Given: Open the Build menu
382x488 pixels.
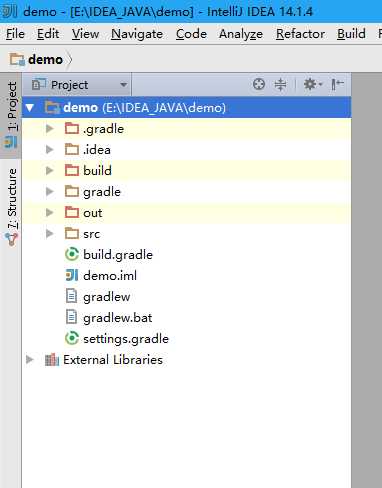Looking at the screenshot, I should (x=351, y=34).
